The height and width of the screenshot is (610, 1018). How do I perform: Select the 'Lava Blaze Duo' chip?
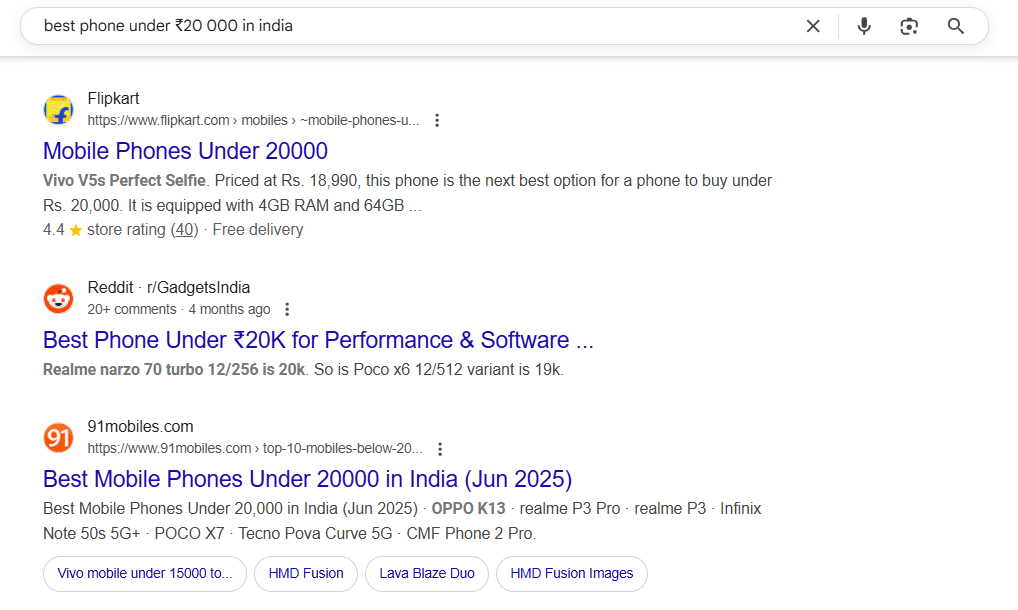(427, 574)
